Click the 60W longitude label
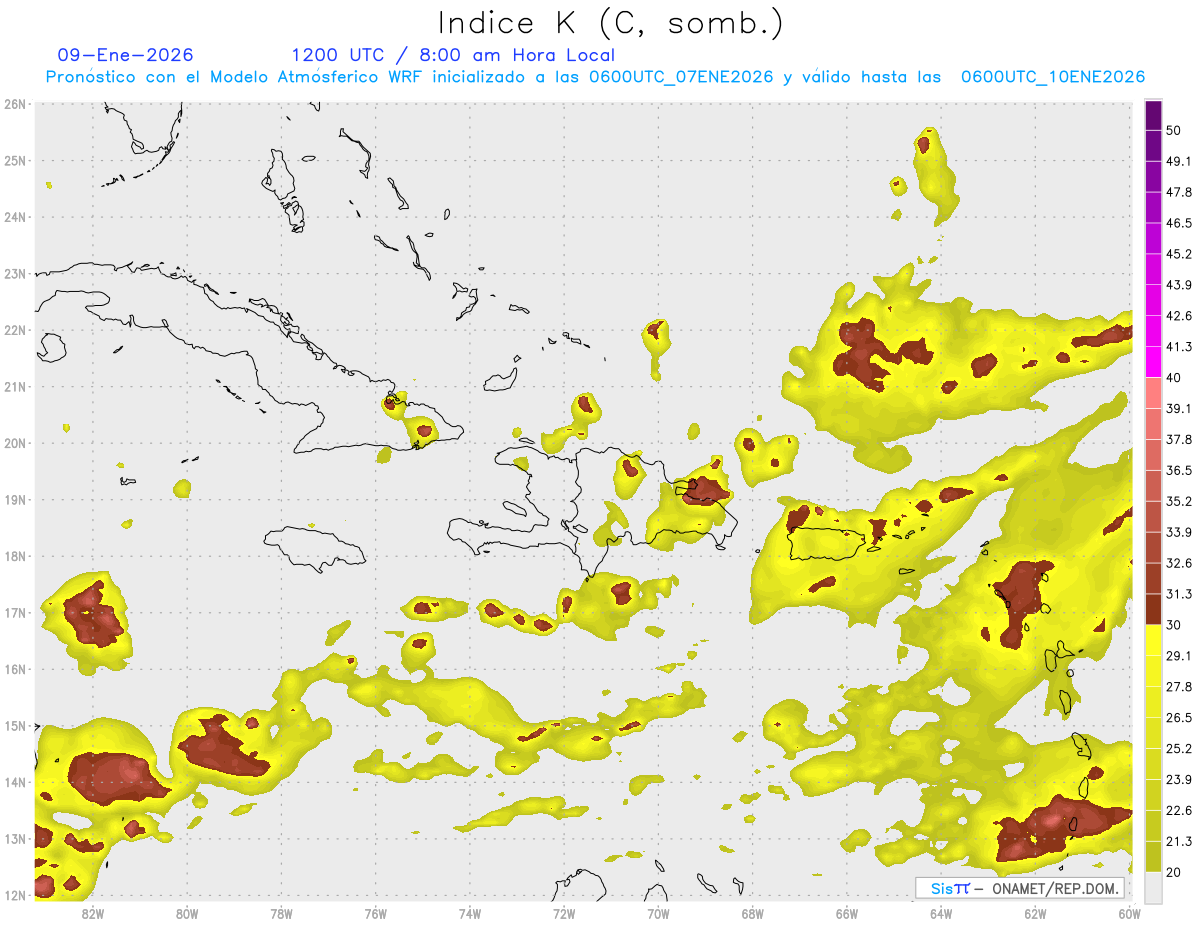Screen dimensions: 1200x927 pyautogui.click(x=1129, y=913)
